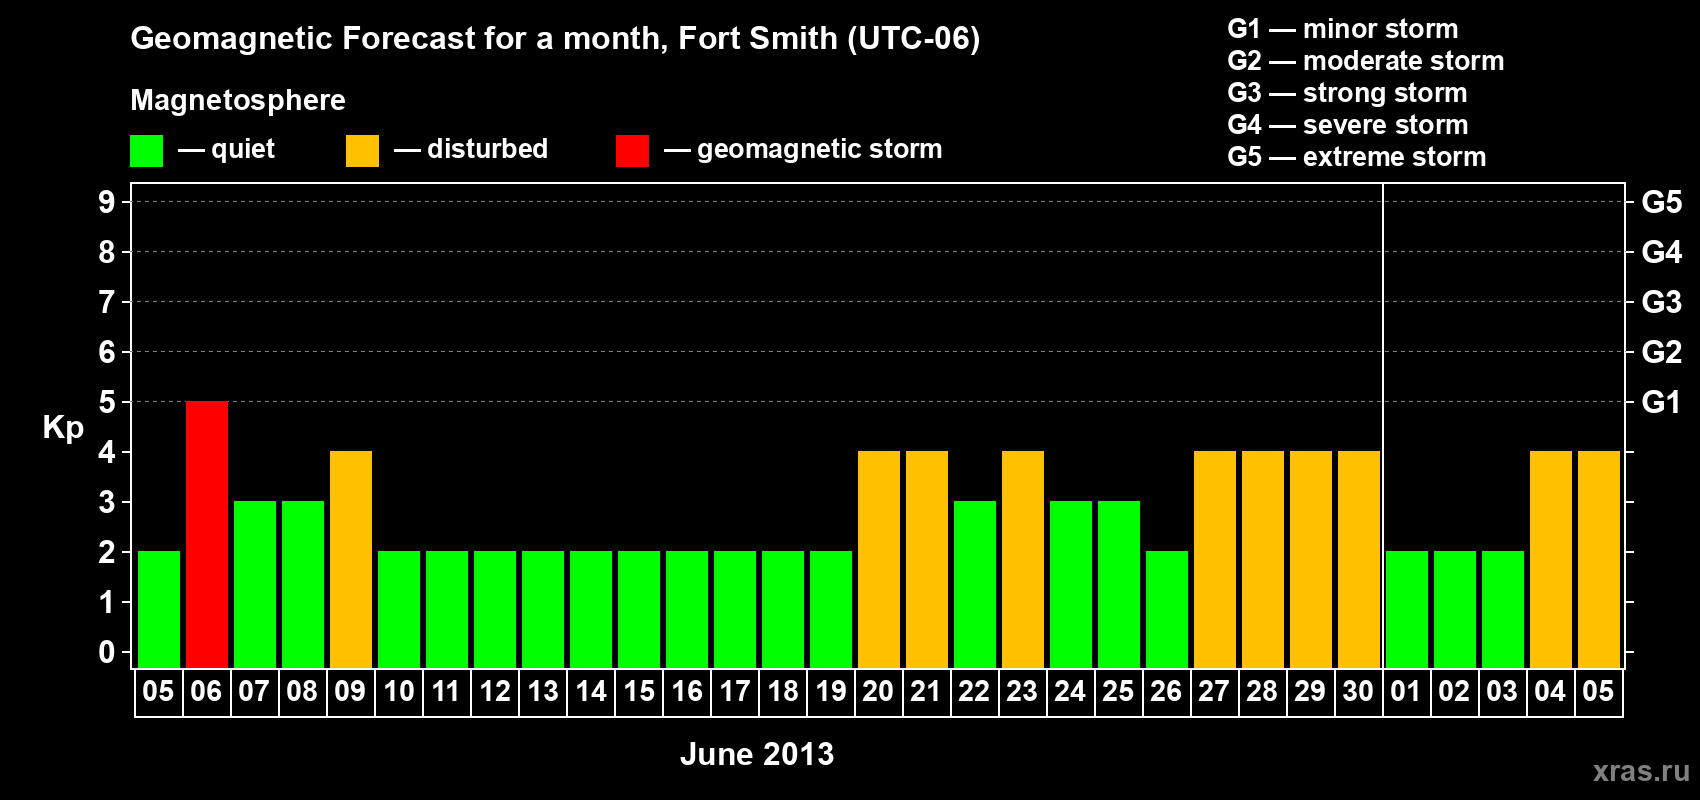Click the date label 14 on axis

591,691
